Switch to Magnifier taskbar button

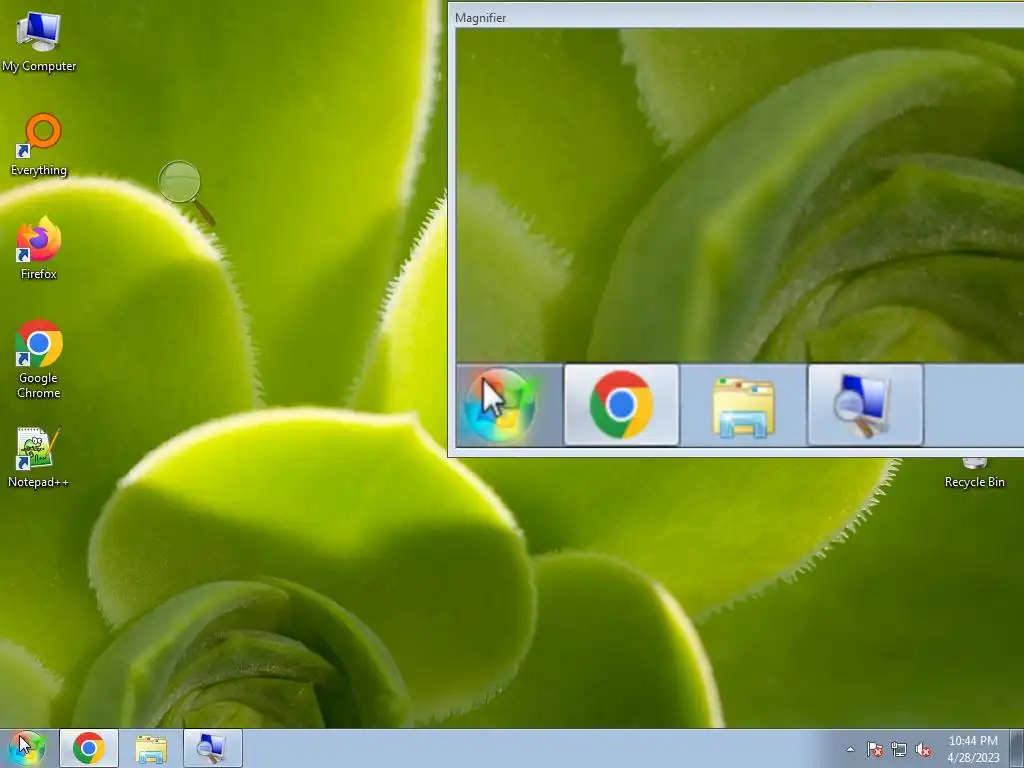213,748
